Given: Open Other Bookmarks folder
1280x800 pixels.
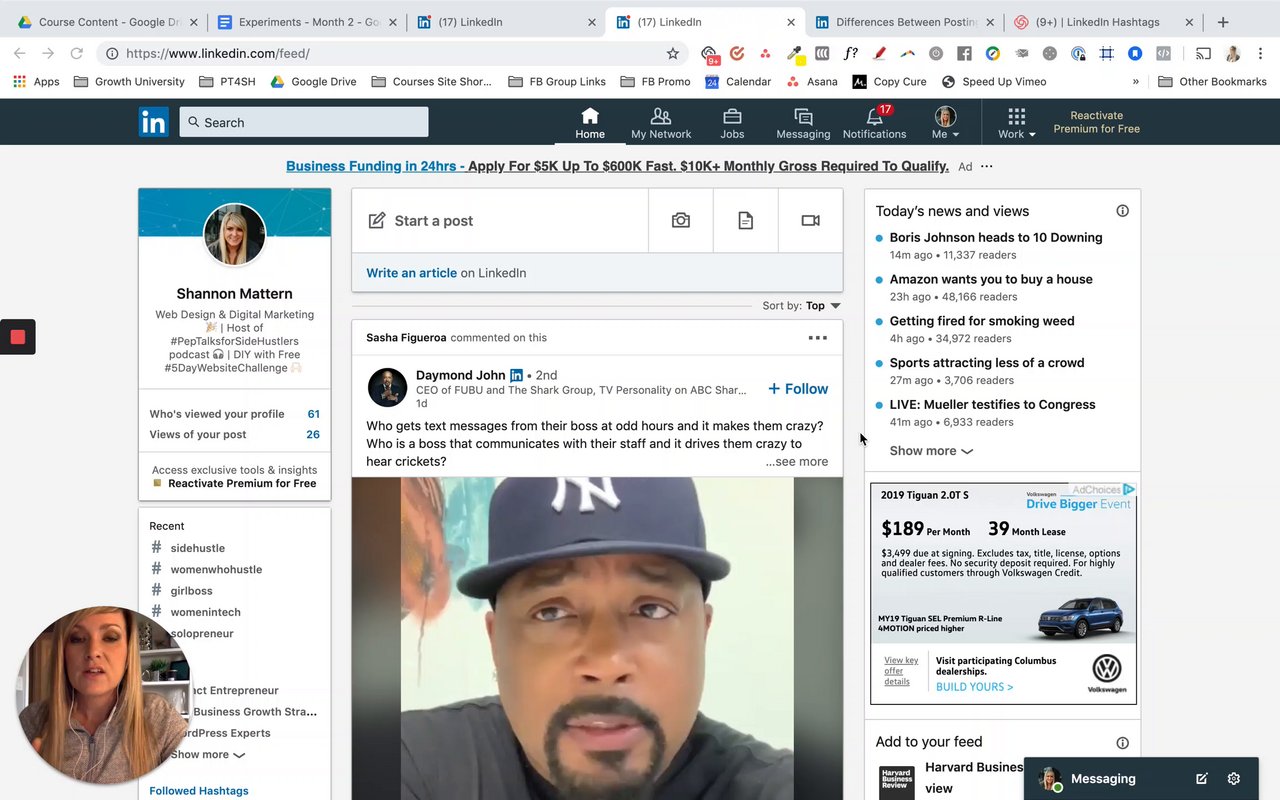Looking at the screenshot, I should [x=1212, y=82].
